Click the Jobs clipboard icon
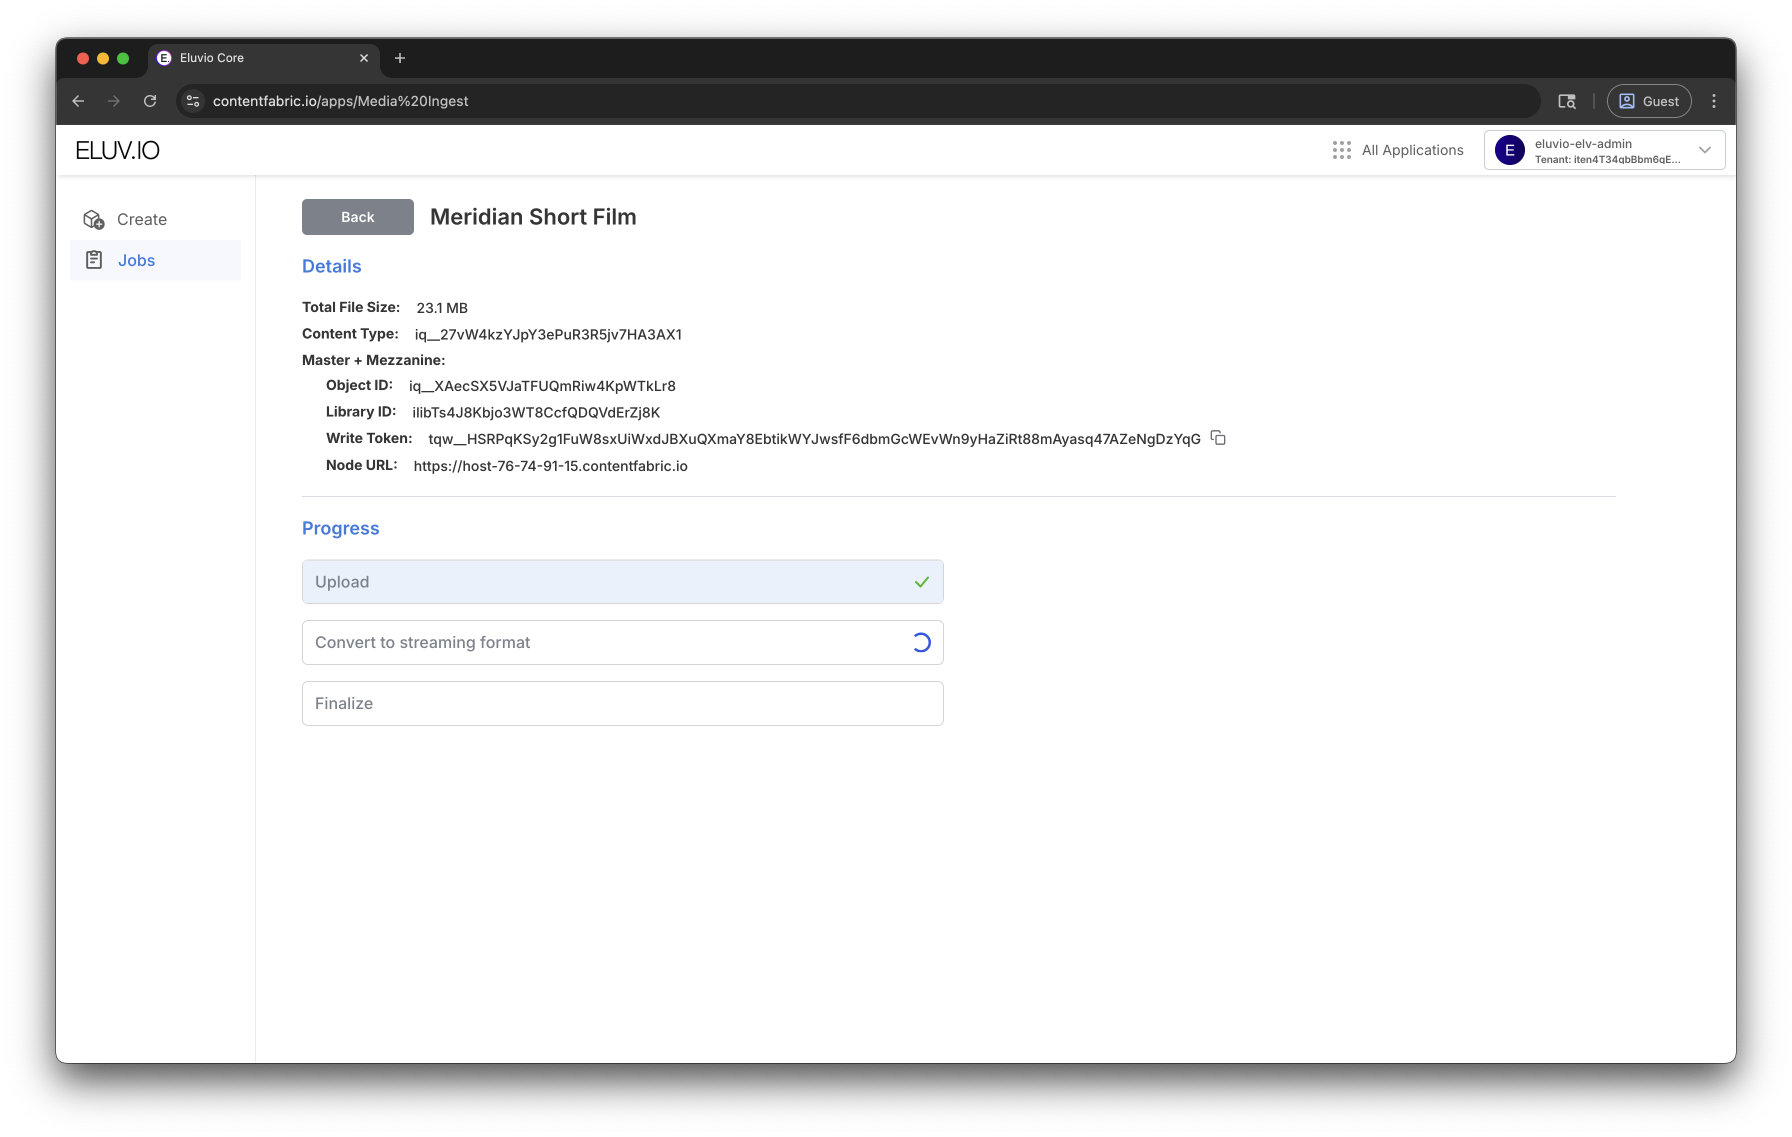This screenshot has width=1792, height=1137. (x=94, y=260)
